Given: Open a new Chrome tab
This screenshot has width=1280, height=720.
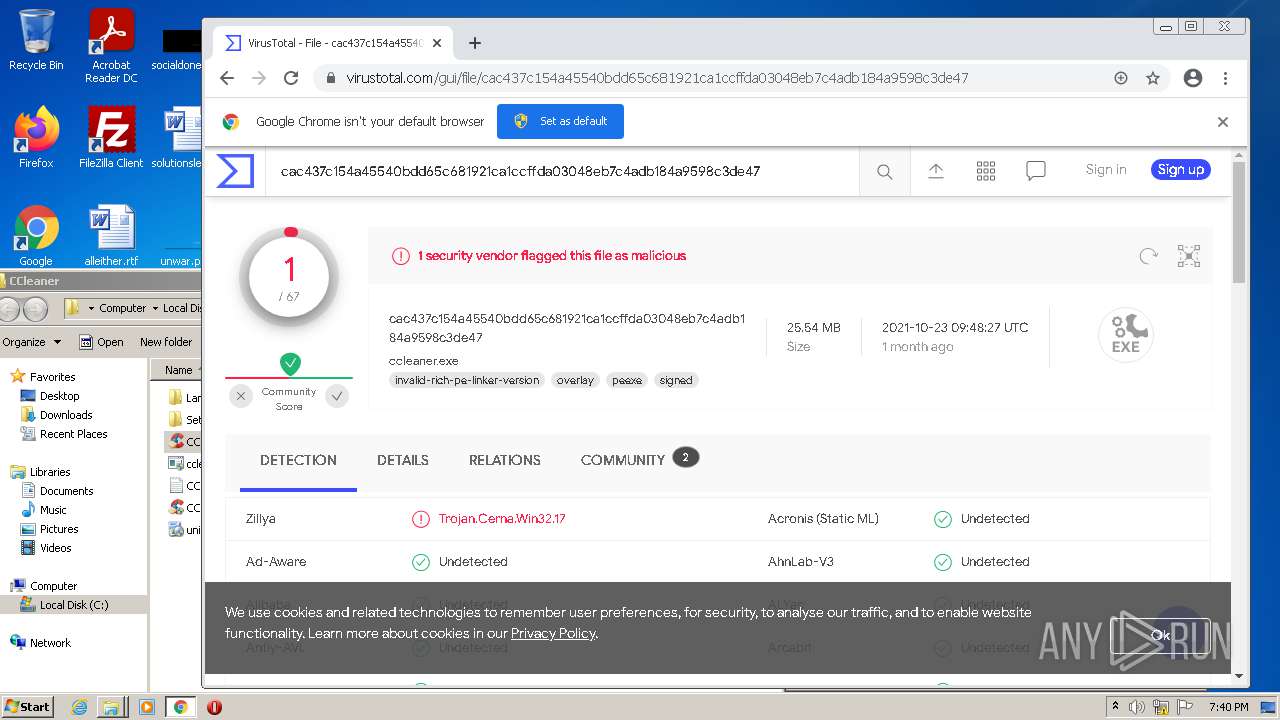Looking at the screenshot, I should coord(475,43).
